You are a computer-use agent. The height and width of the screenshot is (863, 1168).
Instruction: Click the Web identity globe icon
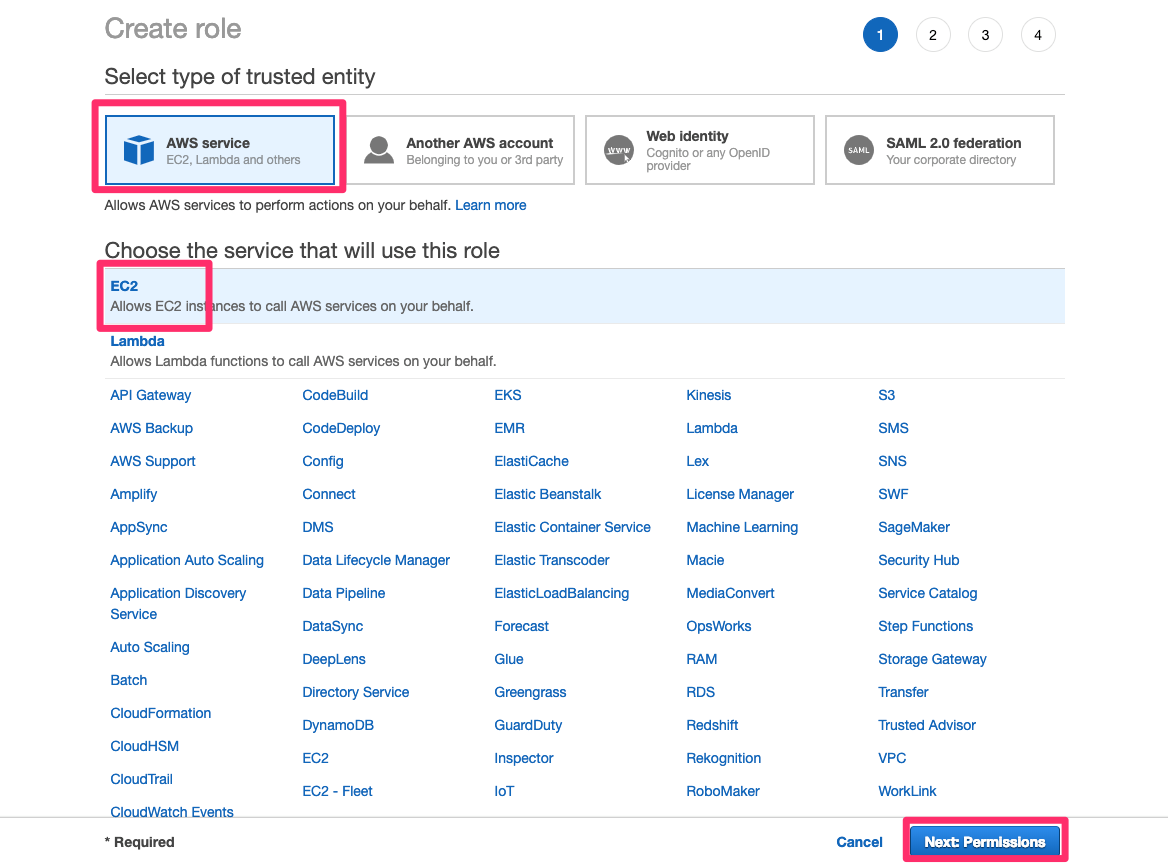(618, 149)
